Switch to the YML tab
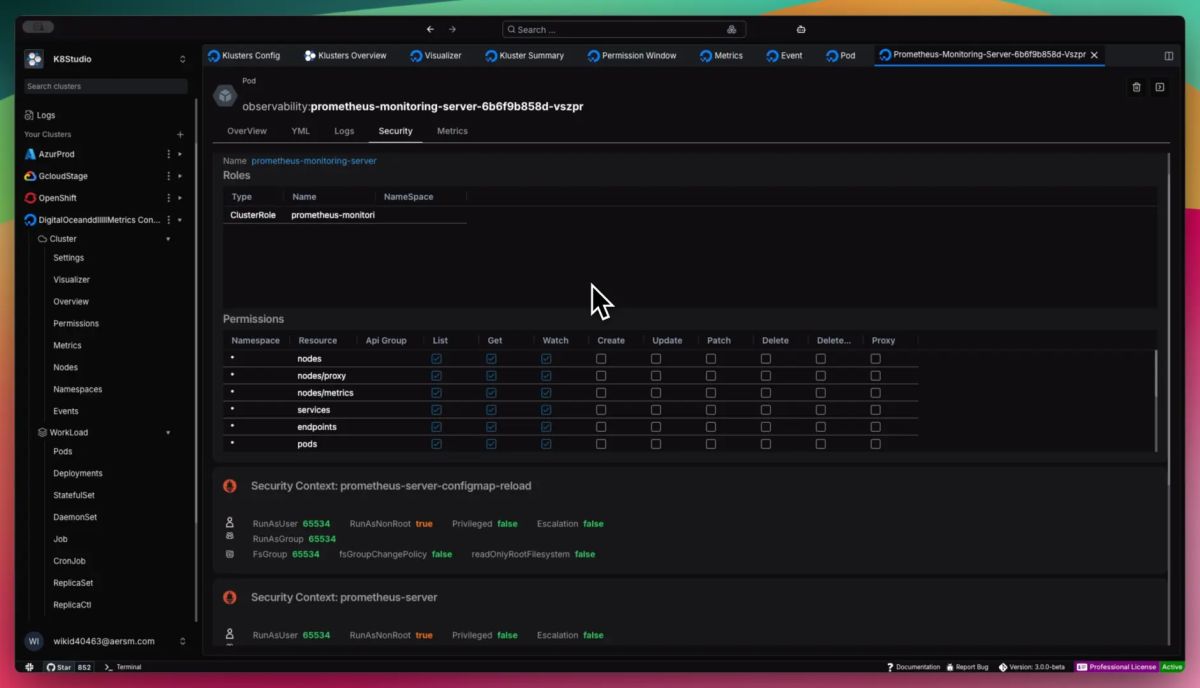Viewport: 1200px width, 688px height. tap(300, 131)
